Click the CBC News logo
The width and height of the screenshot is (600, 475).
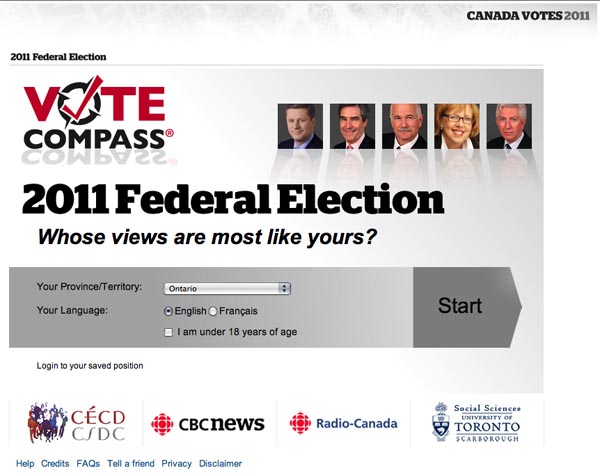click(x=208, y=424)
